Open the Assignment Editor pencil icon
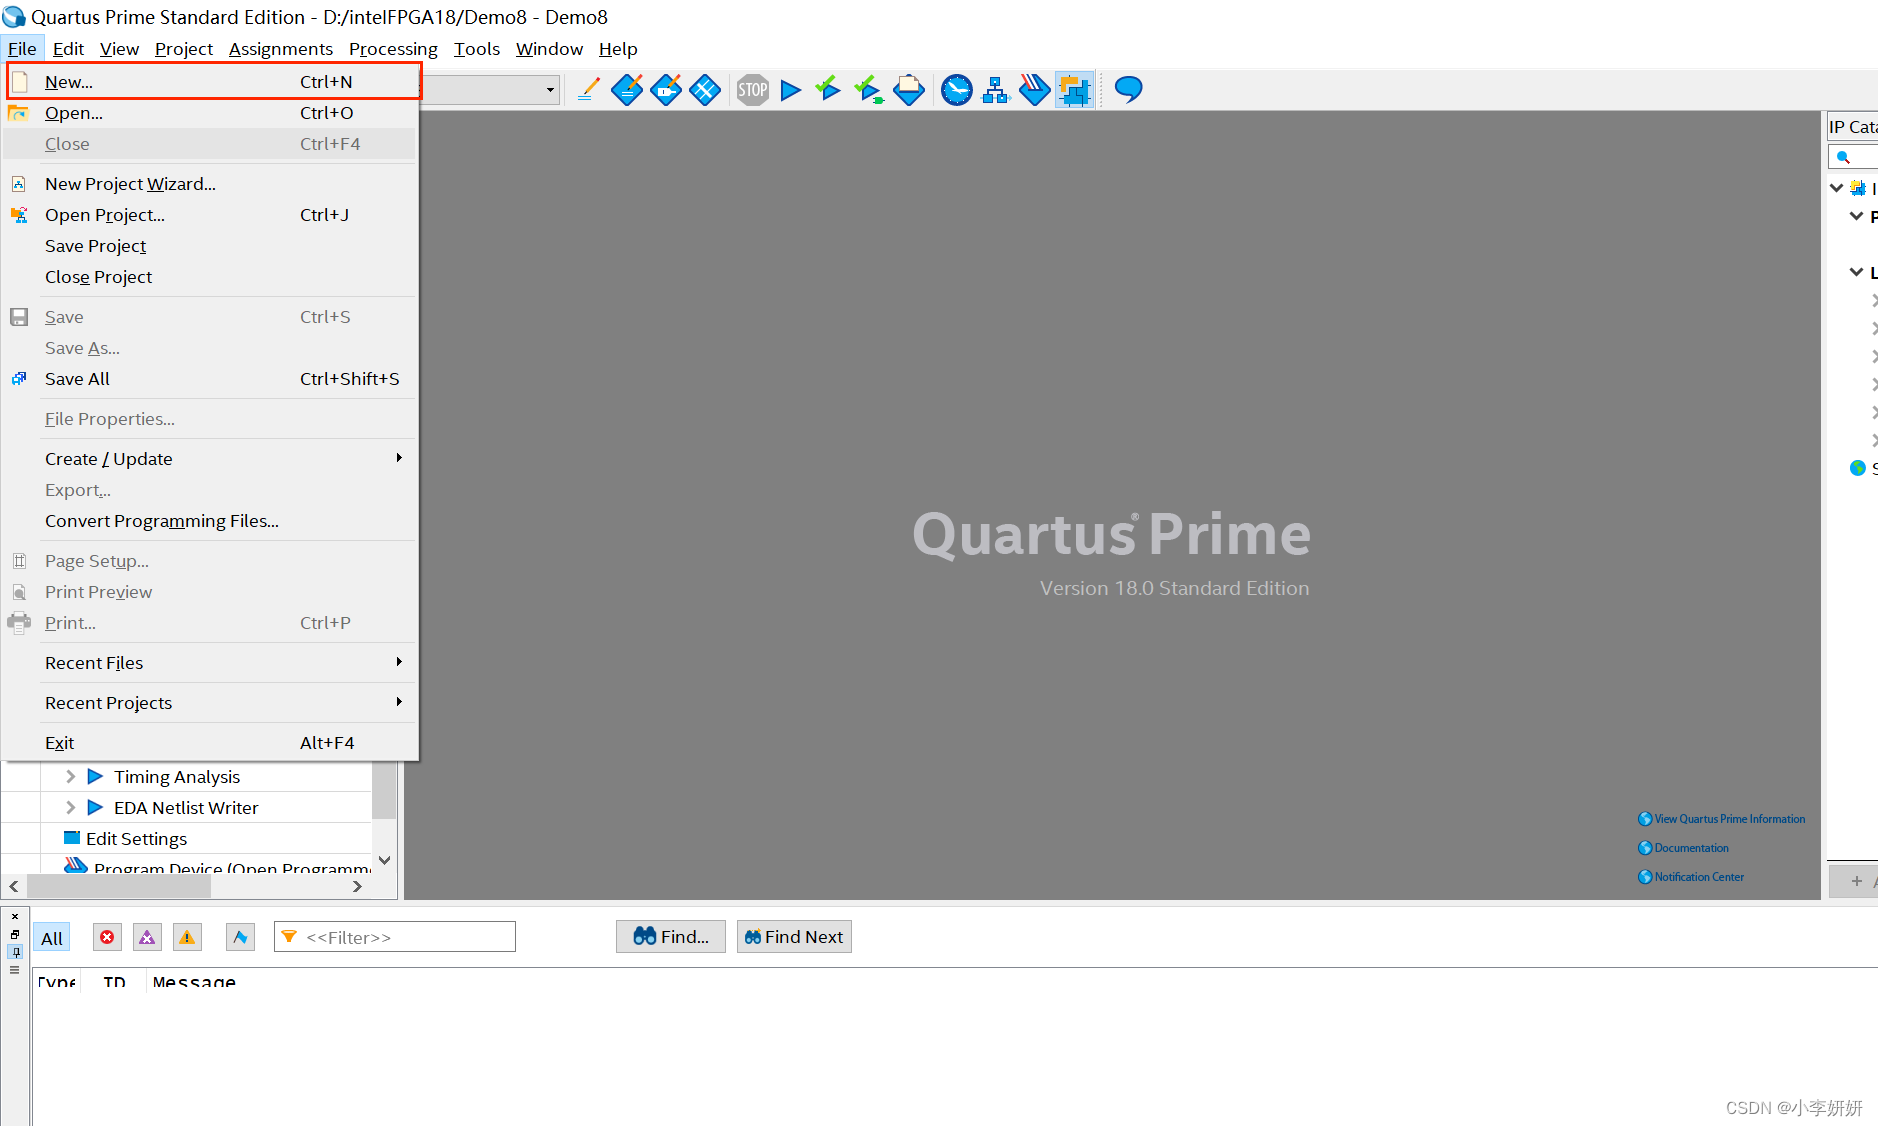Viewport: 1878px width, 1126px height. [587, 90]
